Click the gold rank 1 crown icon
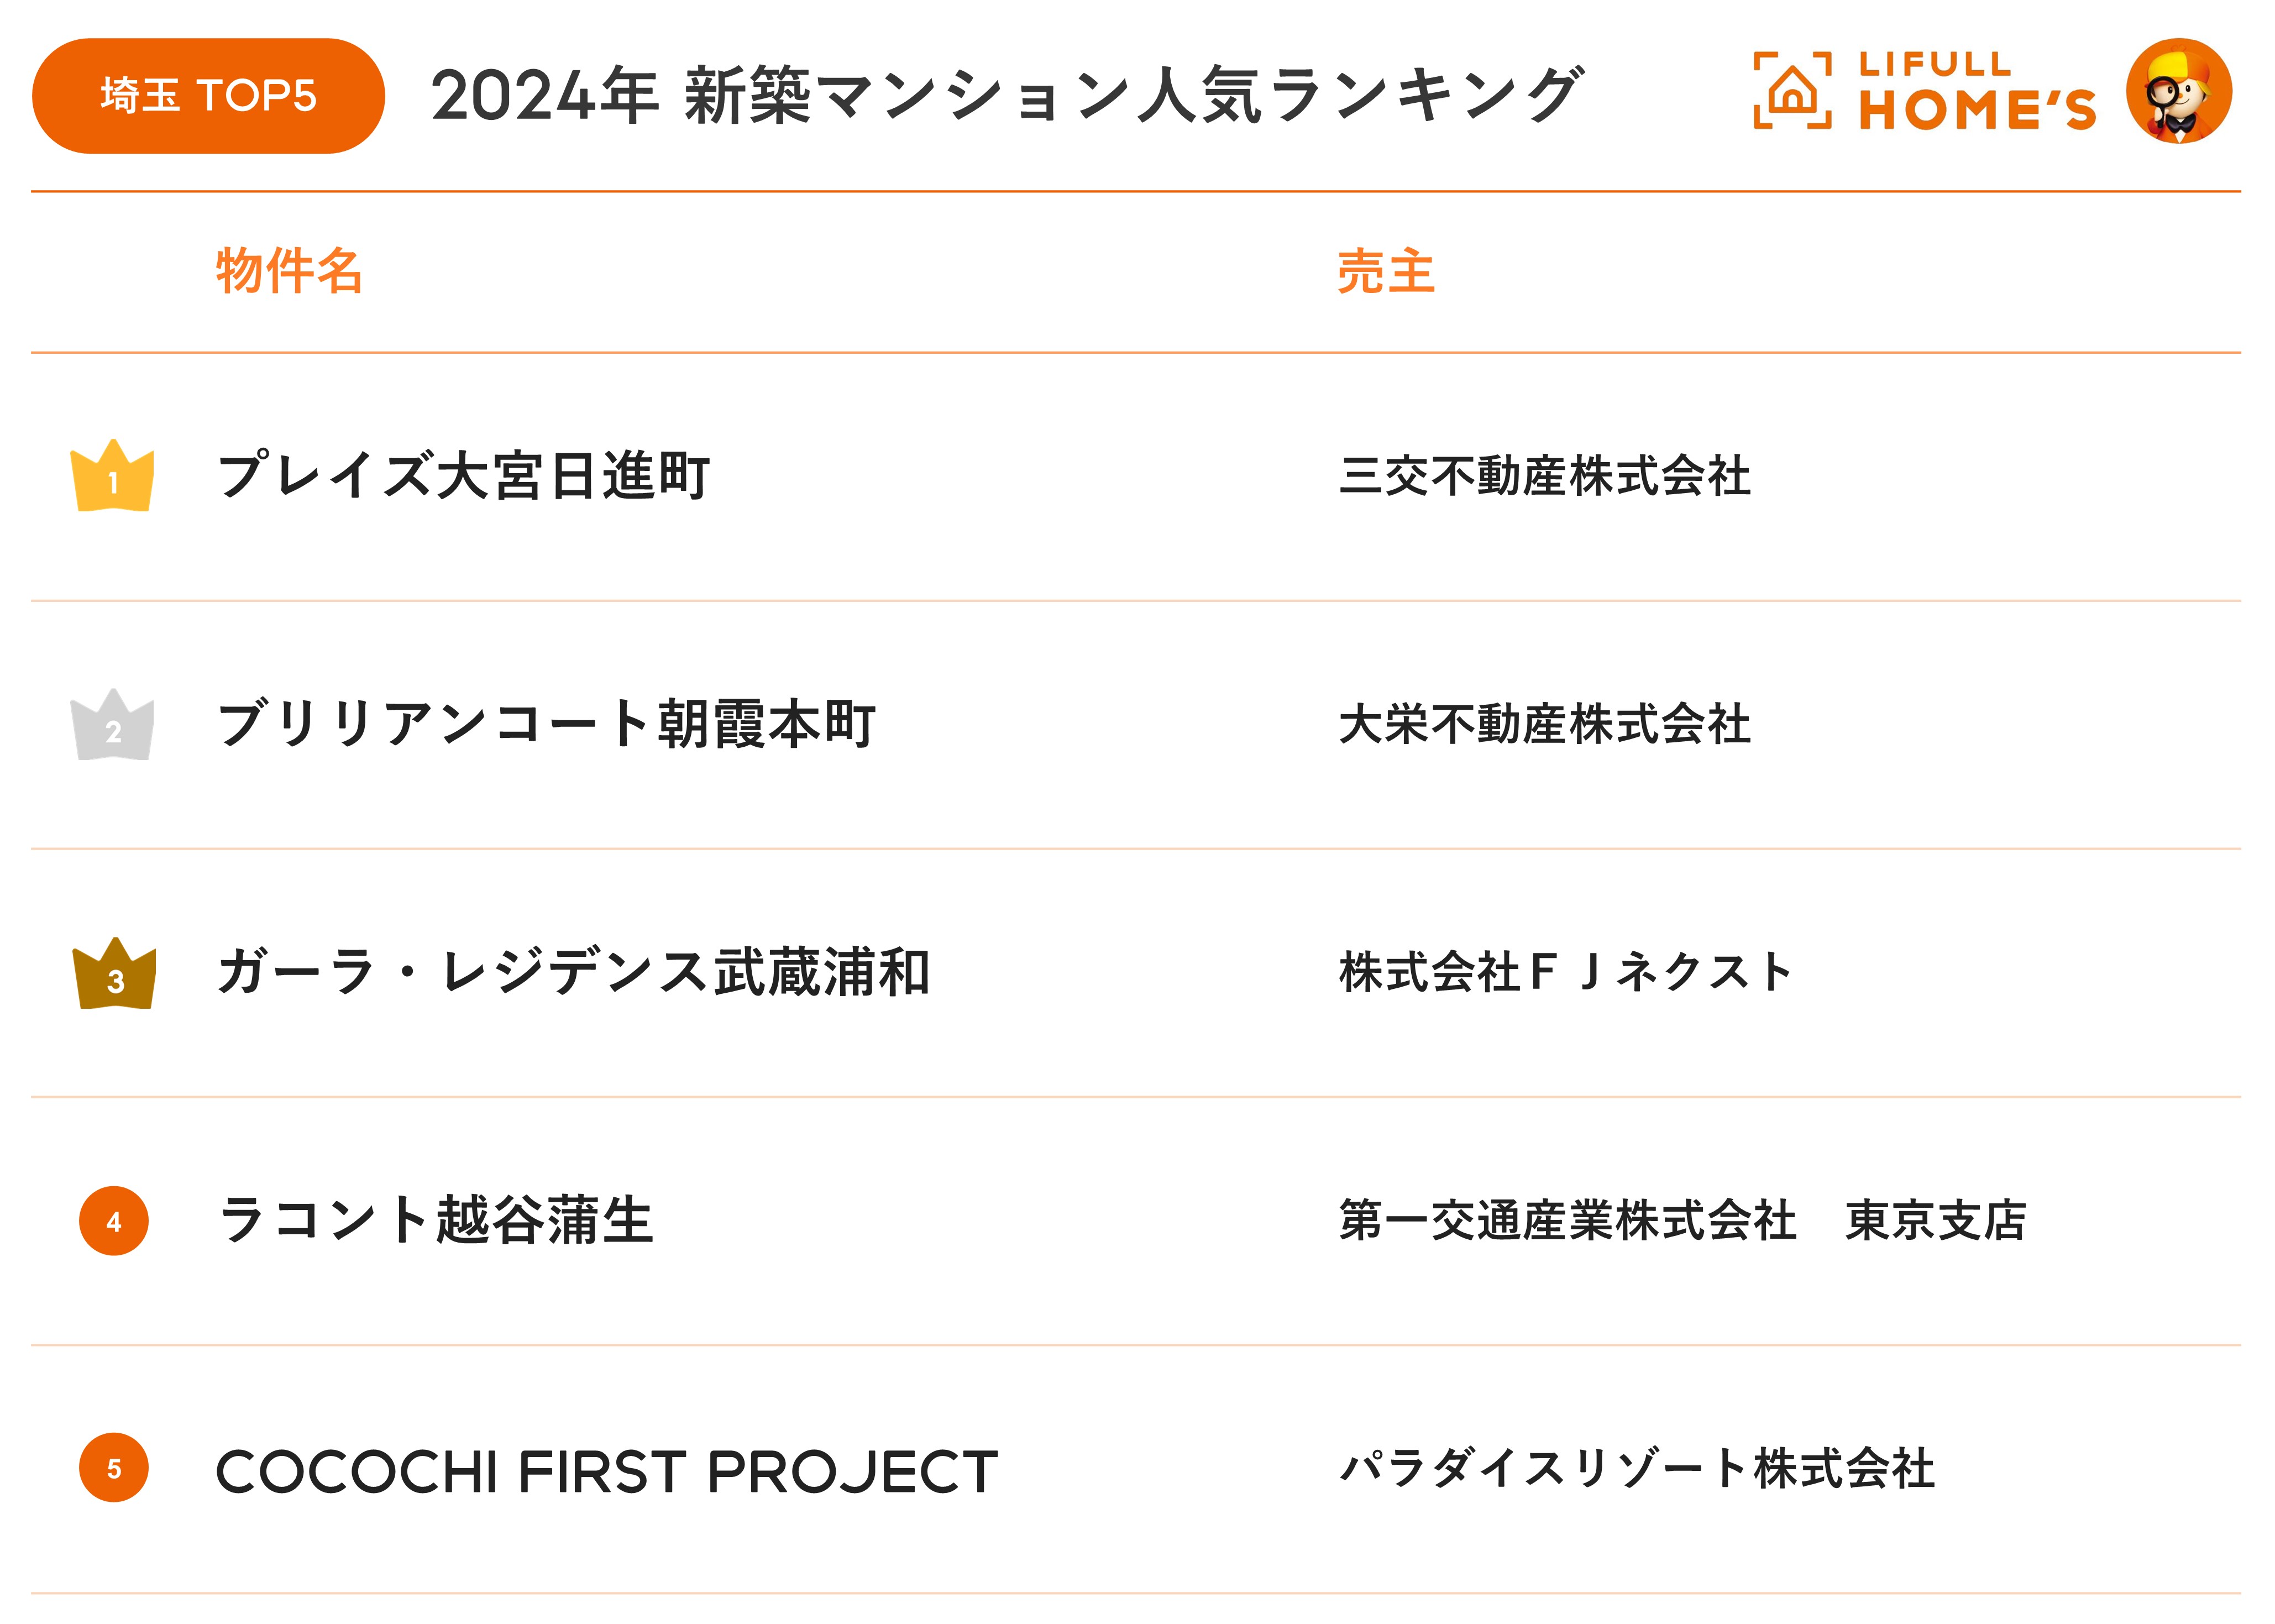 point(113,477)
